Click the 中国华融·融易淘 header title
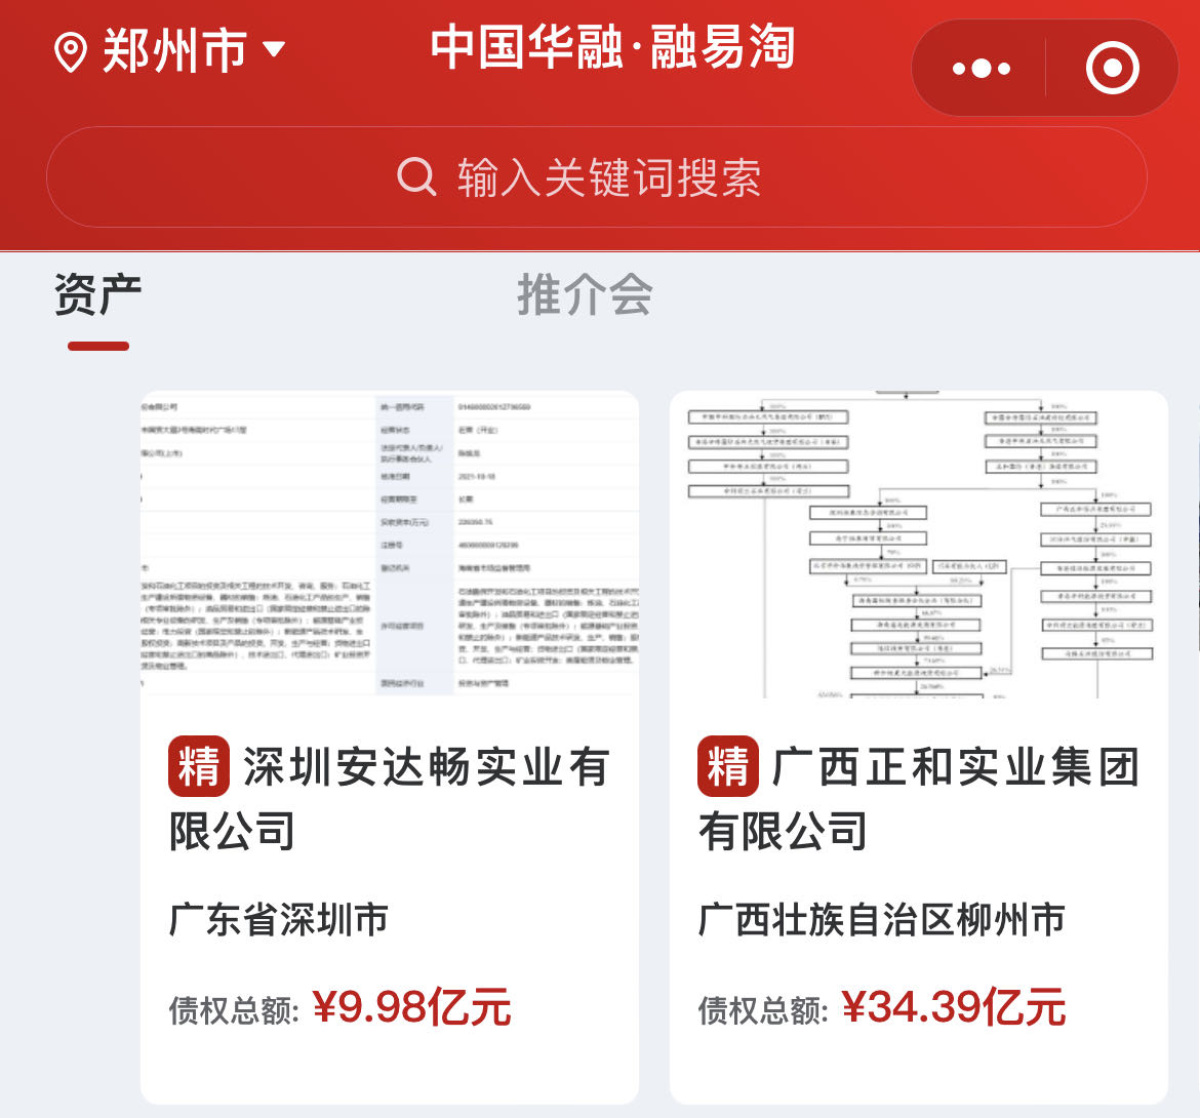 [613, 48]
